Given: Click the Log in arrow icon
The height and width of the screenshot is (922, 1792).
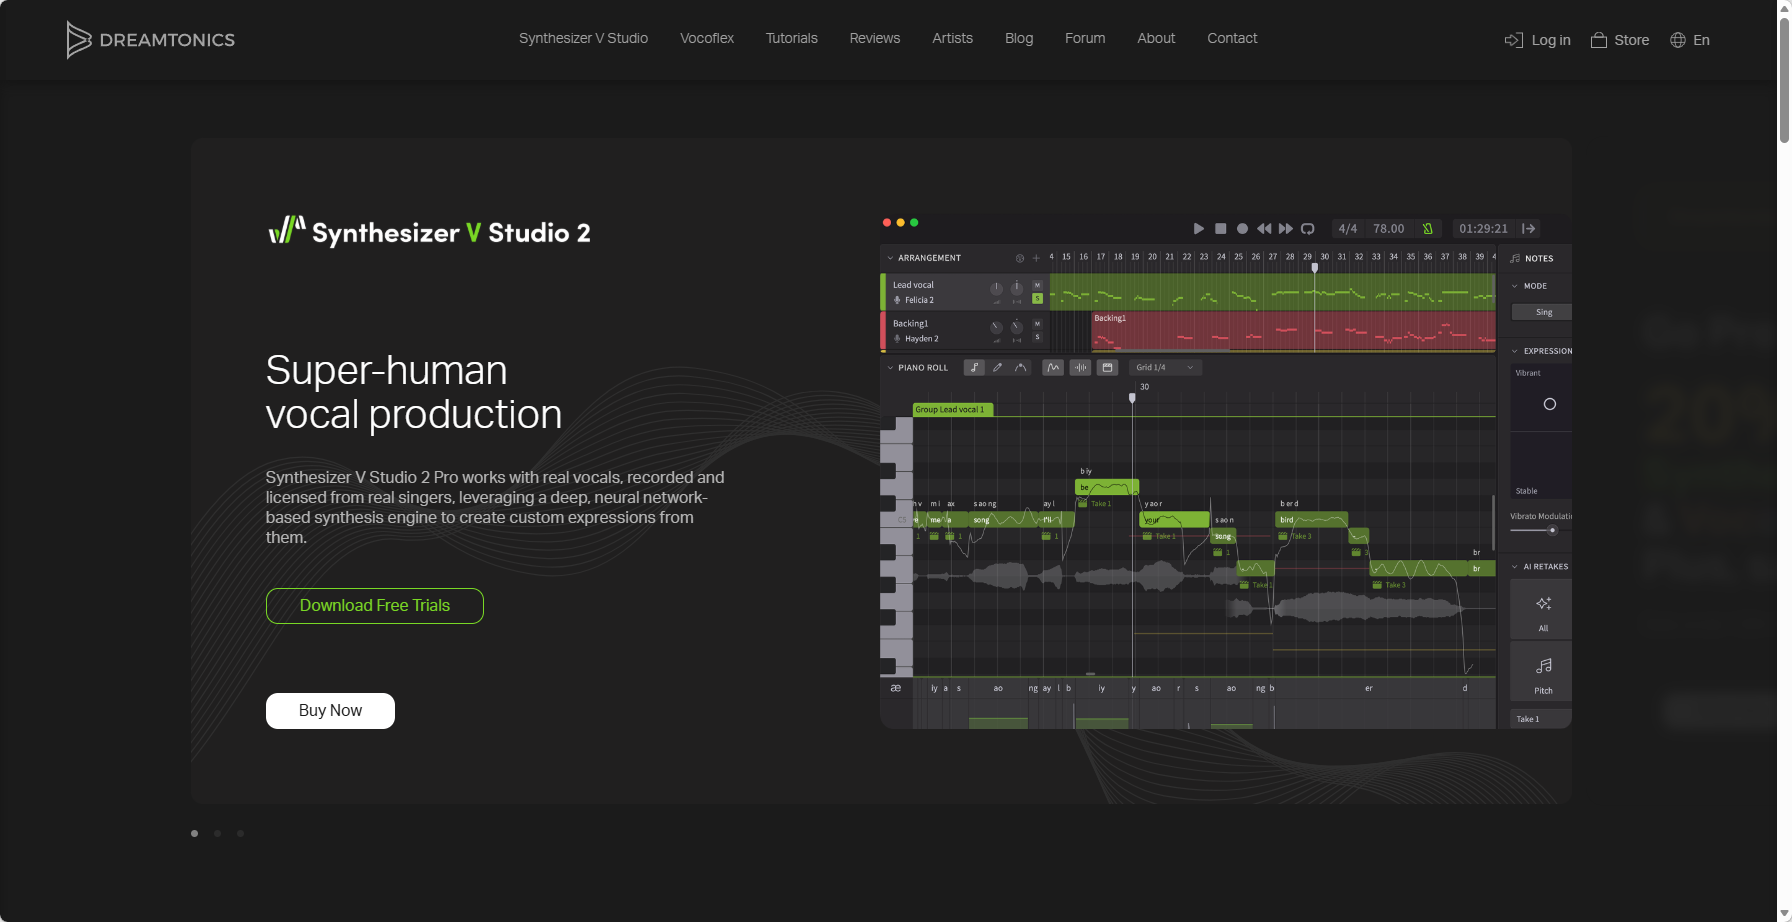Looking at the screenshot, I should pos(1513,40).
